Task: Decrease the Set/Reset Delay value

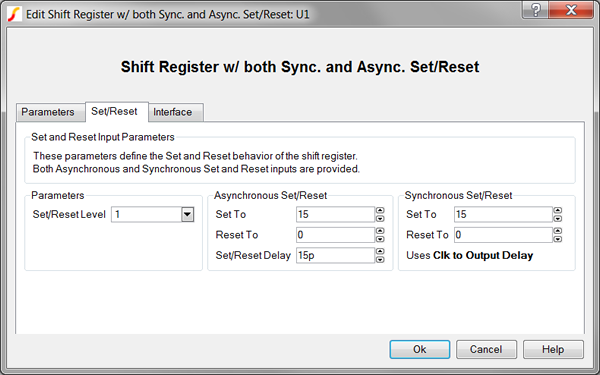Action: 380,259
